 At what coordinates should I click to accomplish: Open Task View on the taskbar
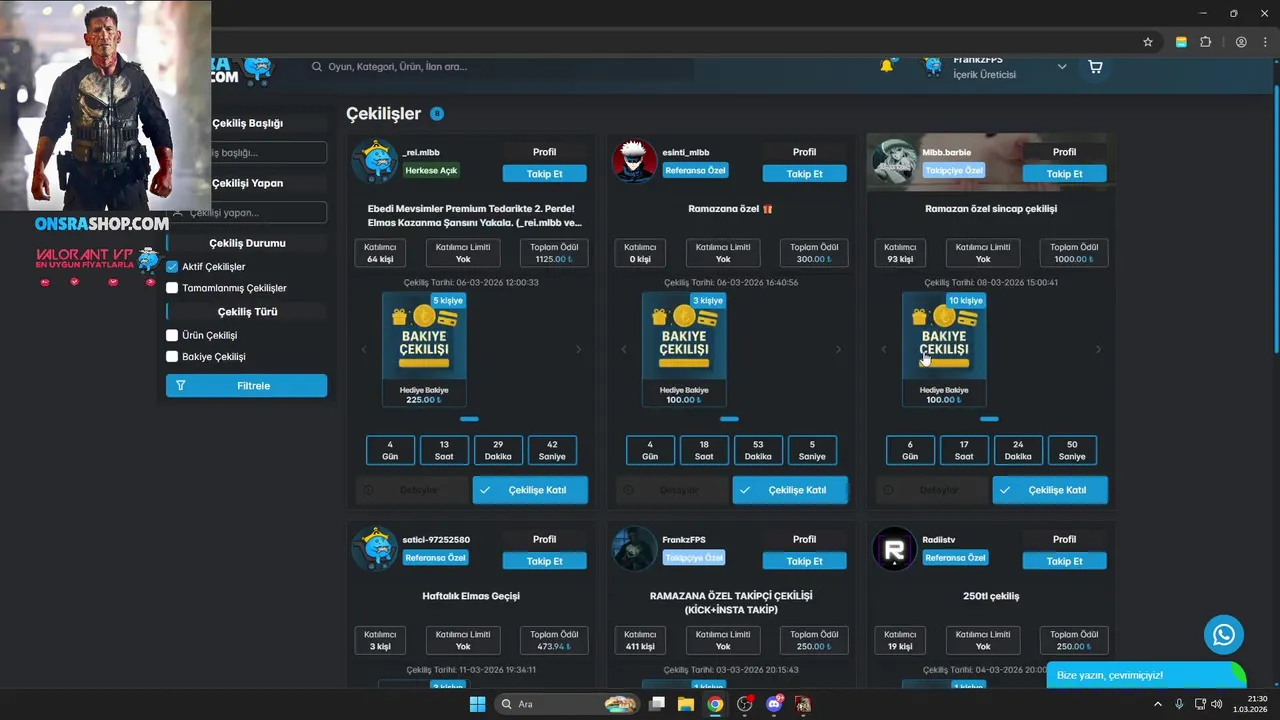click(x=657, y=704)
